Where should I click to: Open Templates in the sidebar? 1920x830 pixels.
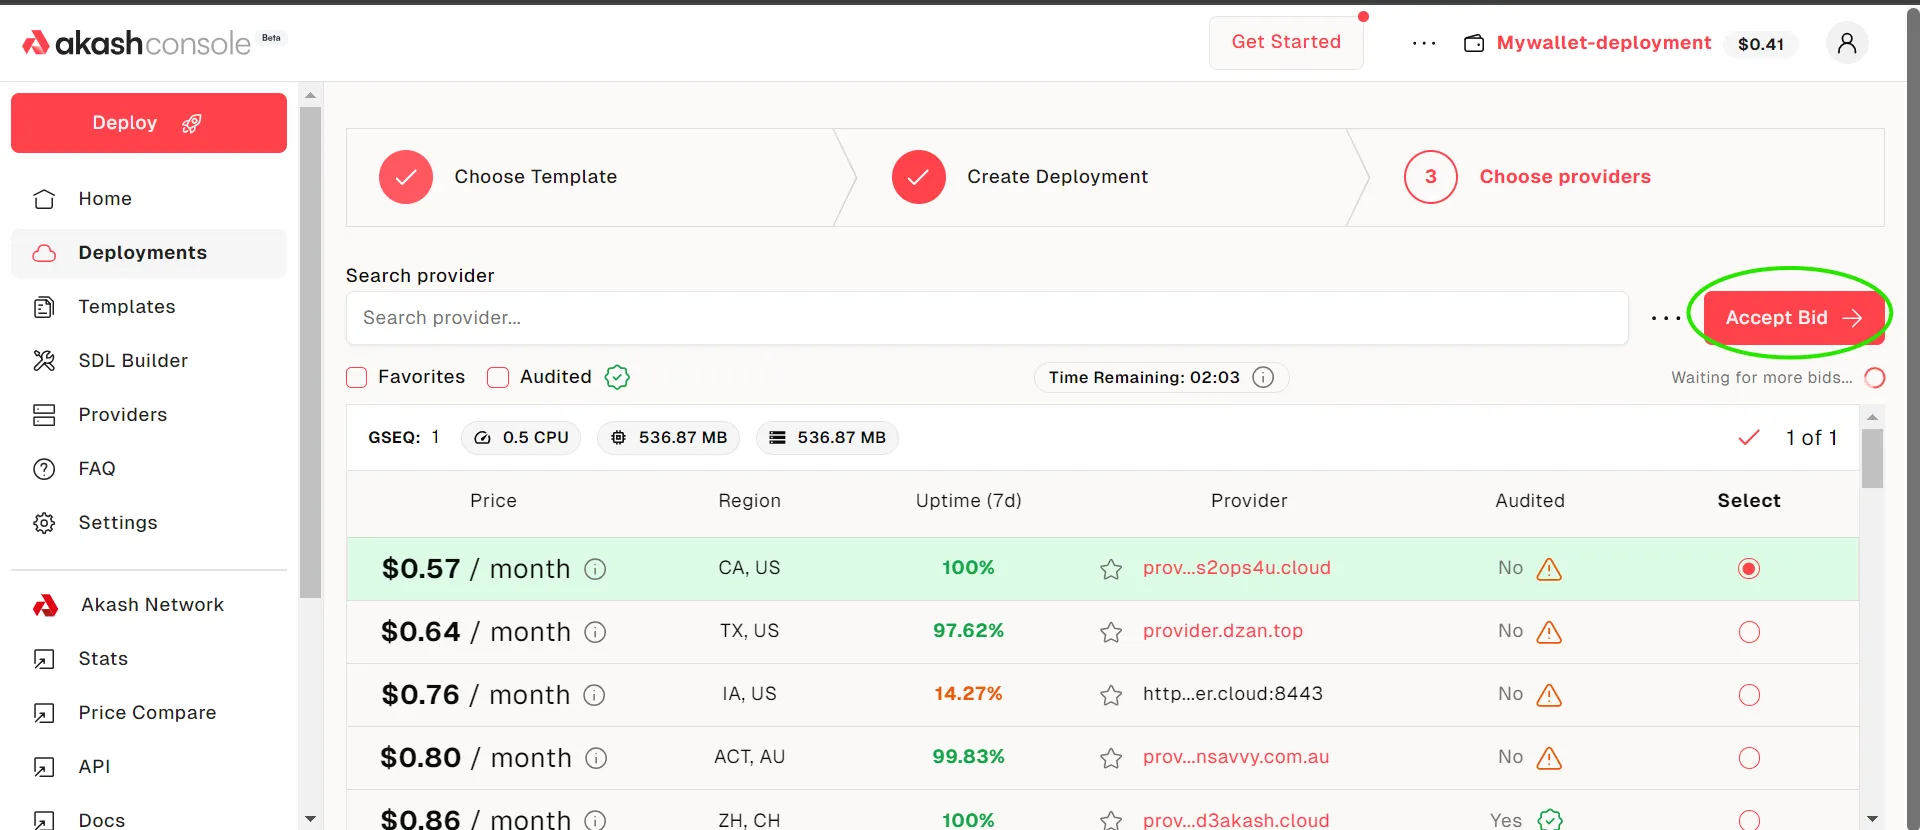click(127, 307)
